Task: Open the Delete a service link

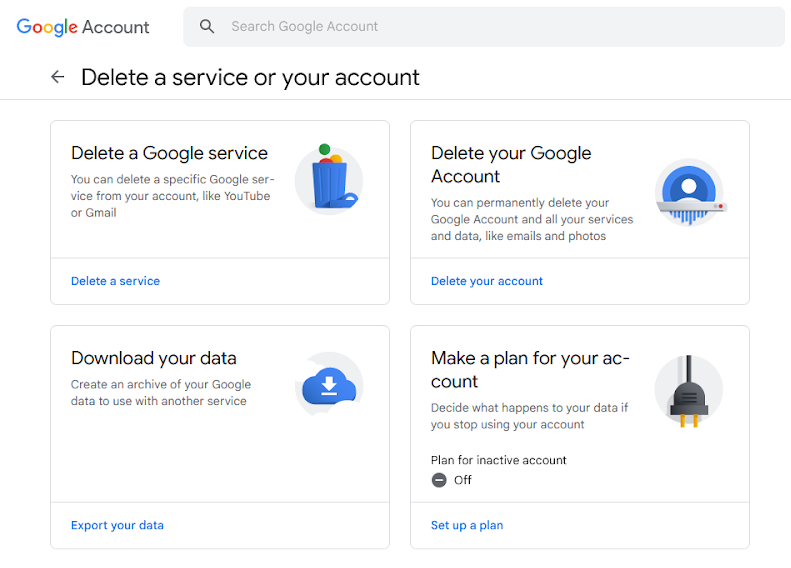Action: 115,281
